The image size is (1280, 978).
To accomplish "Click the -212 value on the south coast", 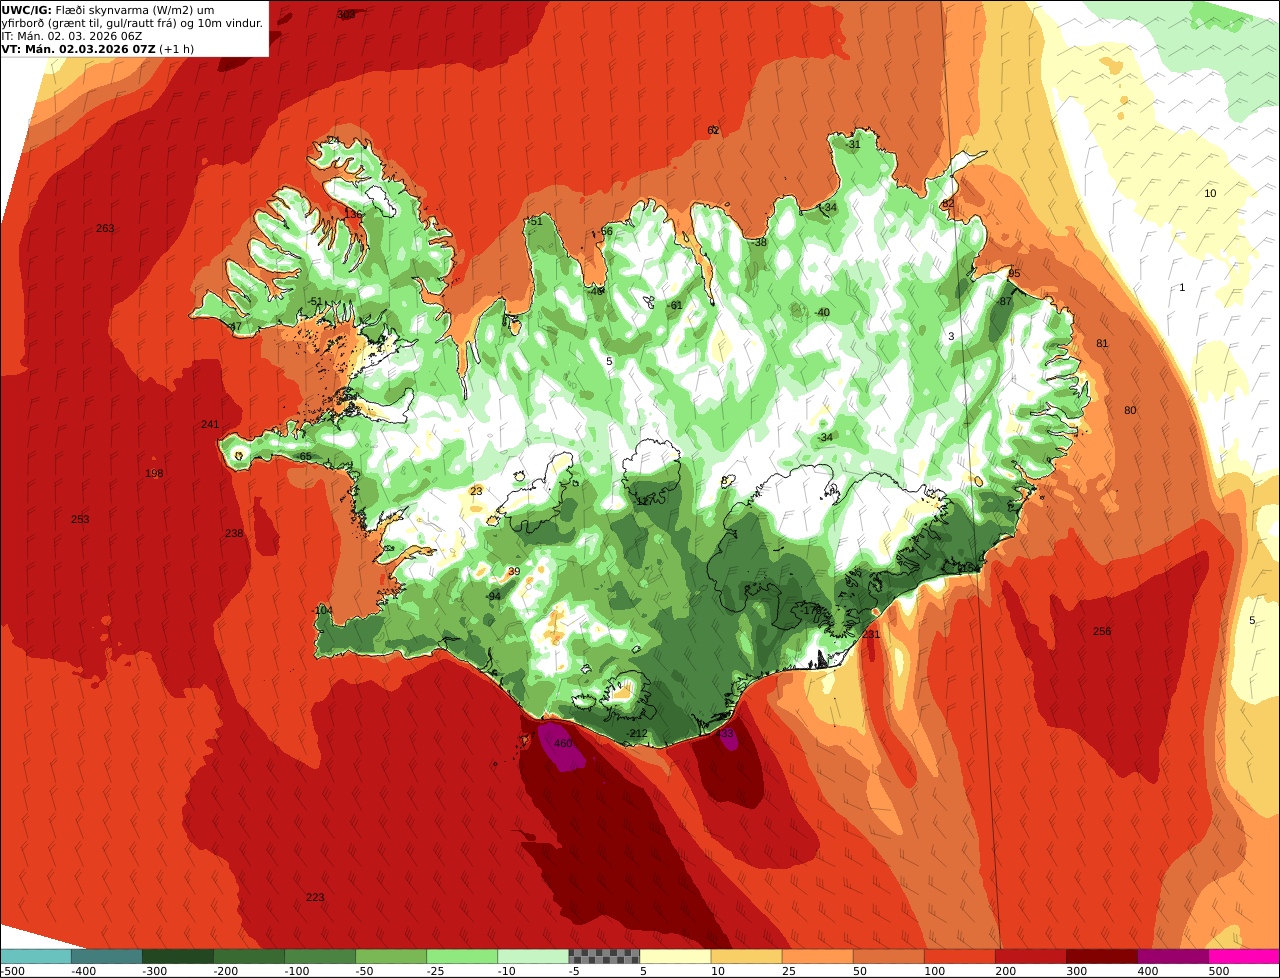I will [x=637, y=735].
